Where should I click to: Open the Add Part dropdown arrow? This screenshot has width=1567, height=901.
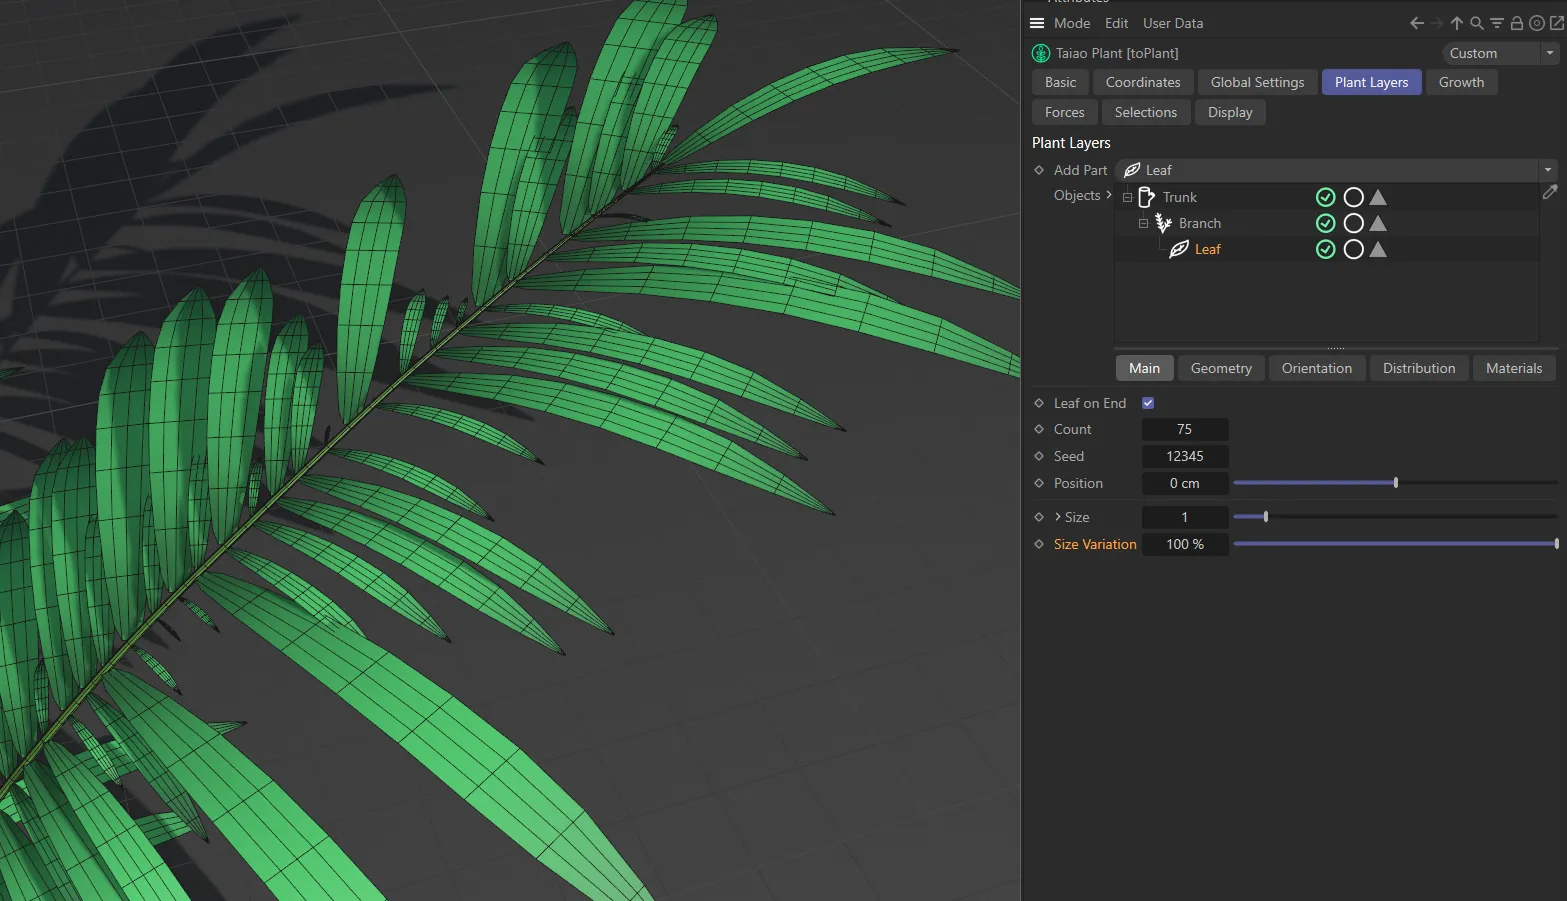[1546, 169]
